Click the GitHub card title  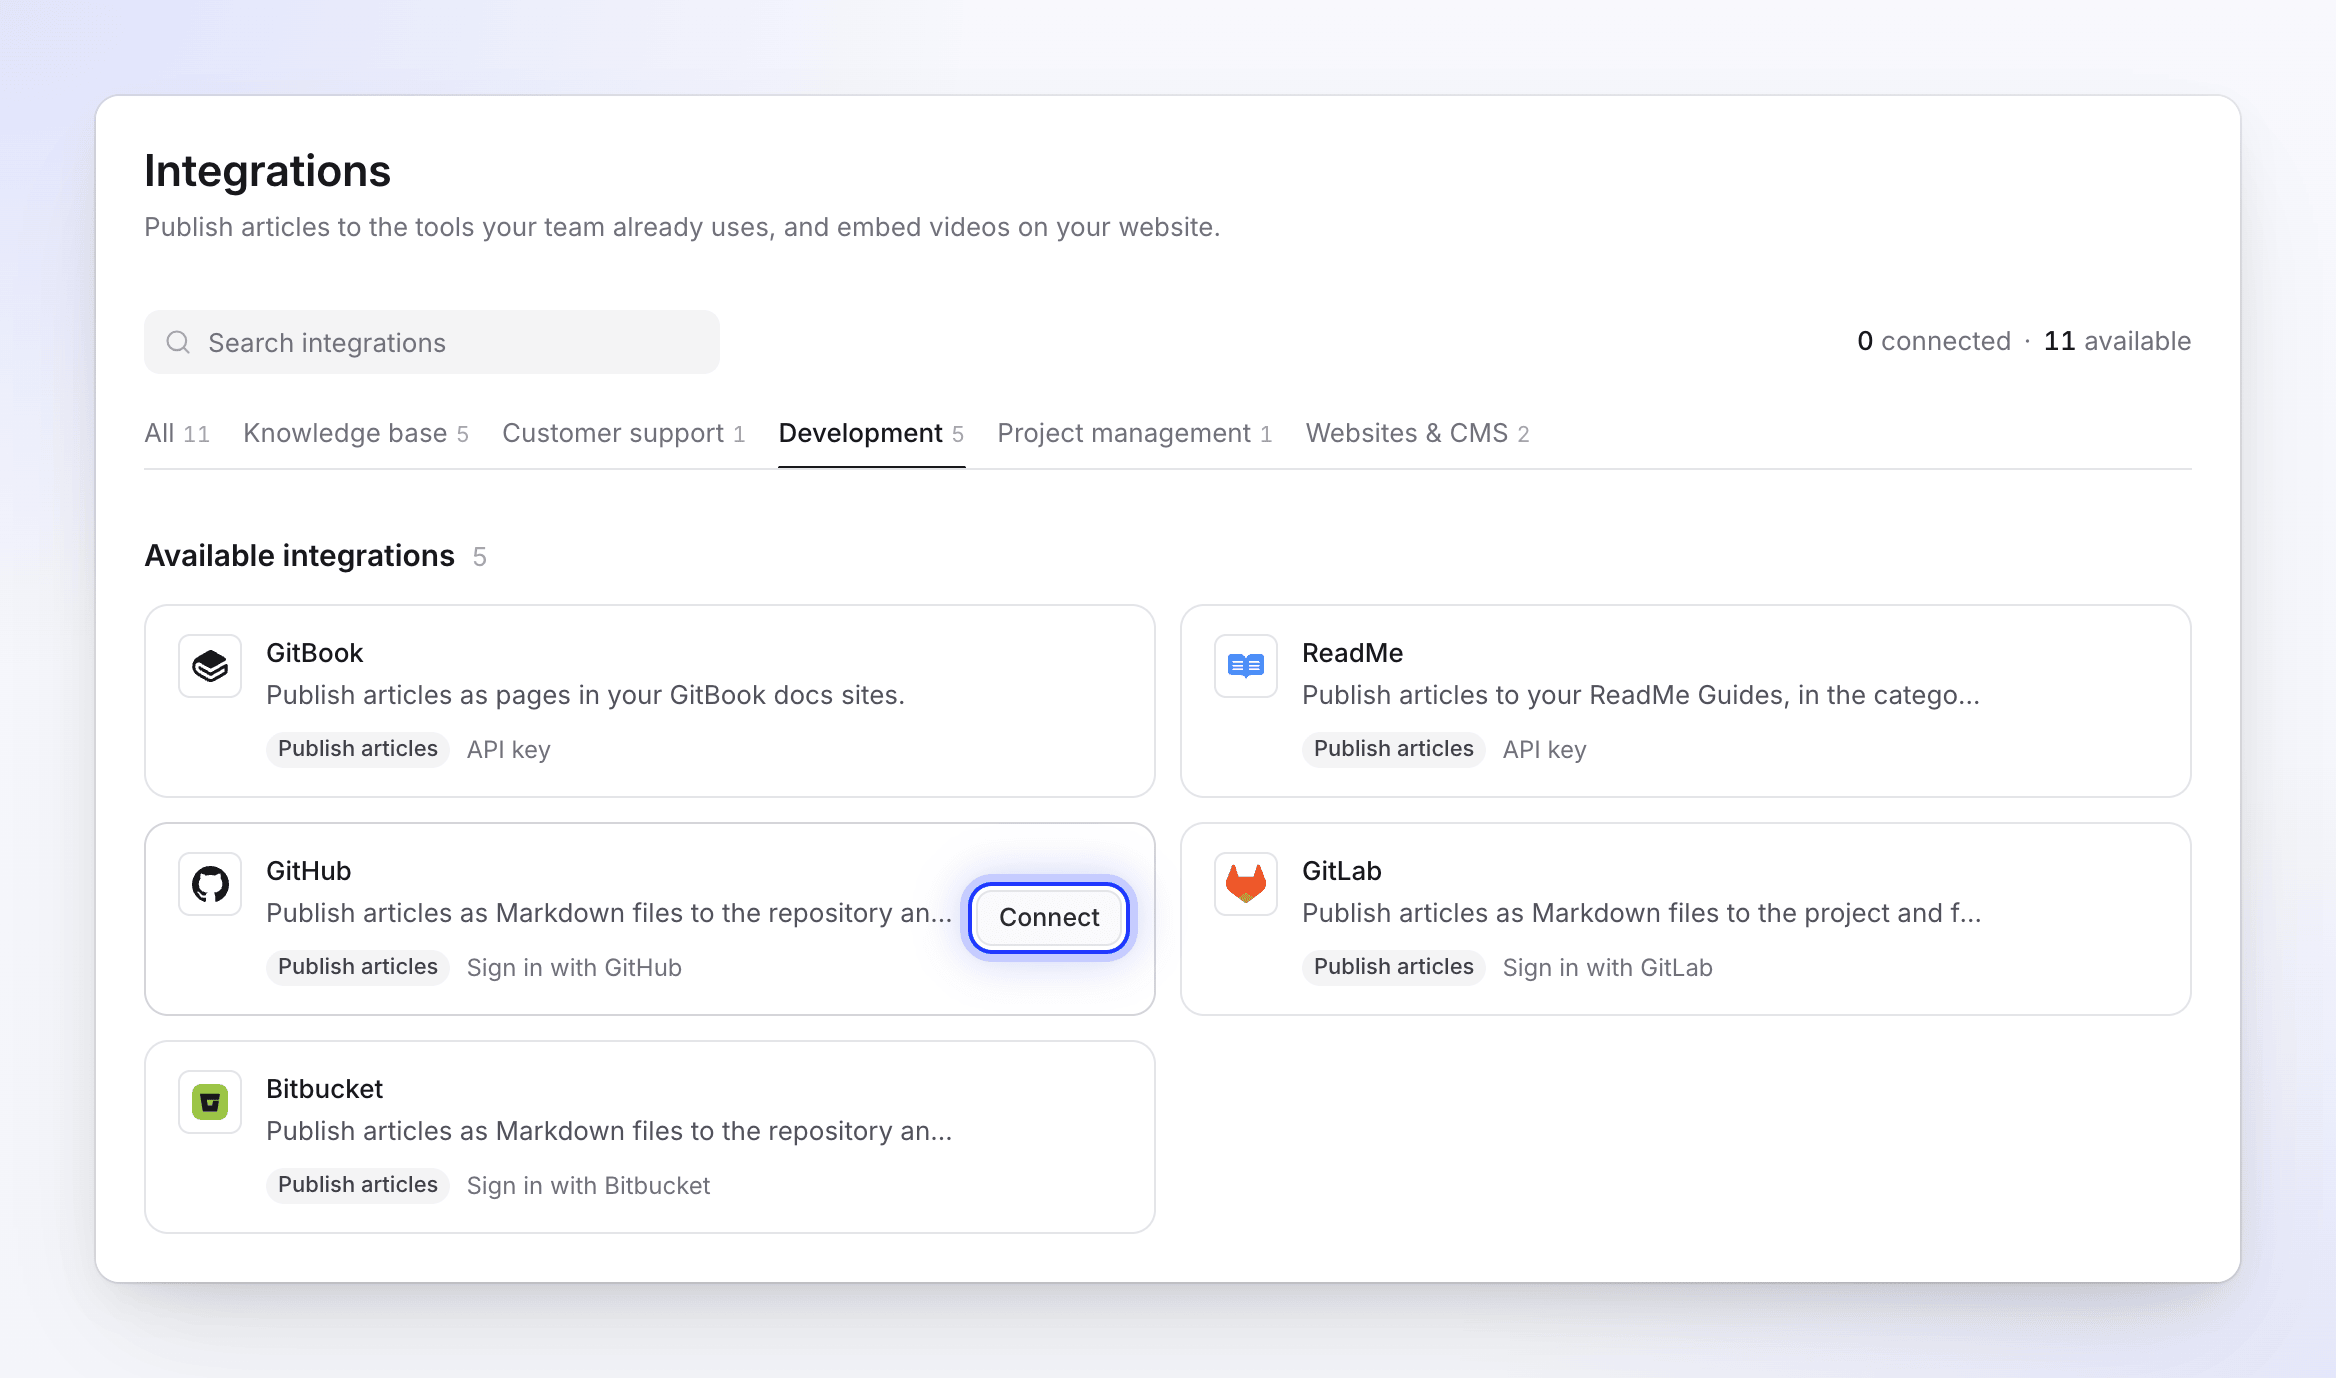point(308,871)
